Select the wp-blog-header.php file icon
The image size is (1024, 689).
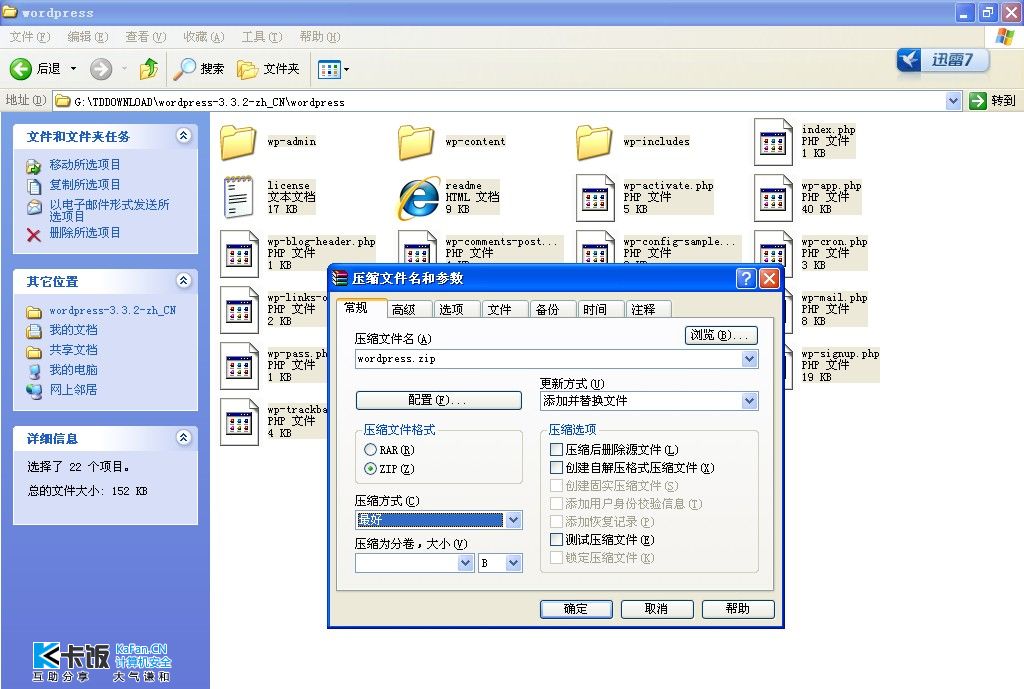pyautogui.click(x=239, y=253)
